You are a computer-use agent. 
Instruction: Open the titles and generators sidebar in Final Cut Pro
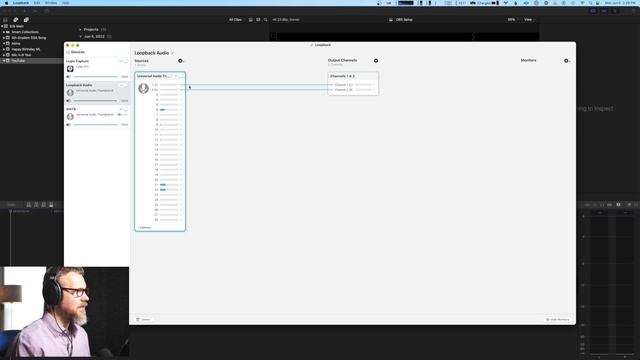click(26, 20)
